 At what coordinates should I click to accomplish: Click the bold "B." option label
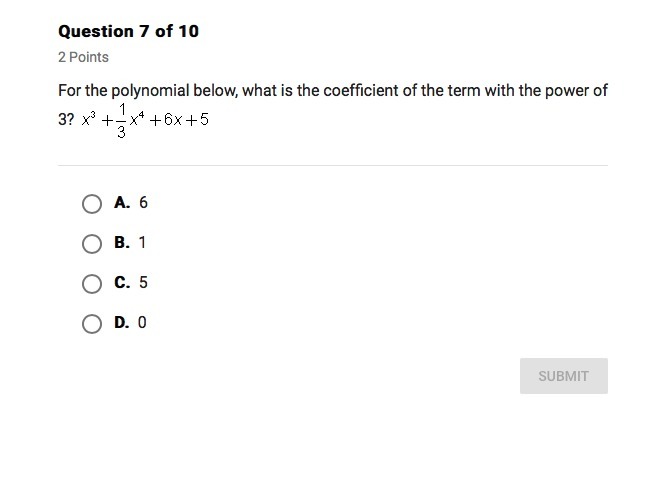coord(122,243)
